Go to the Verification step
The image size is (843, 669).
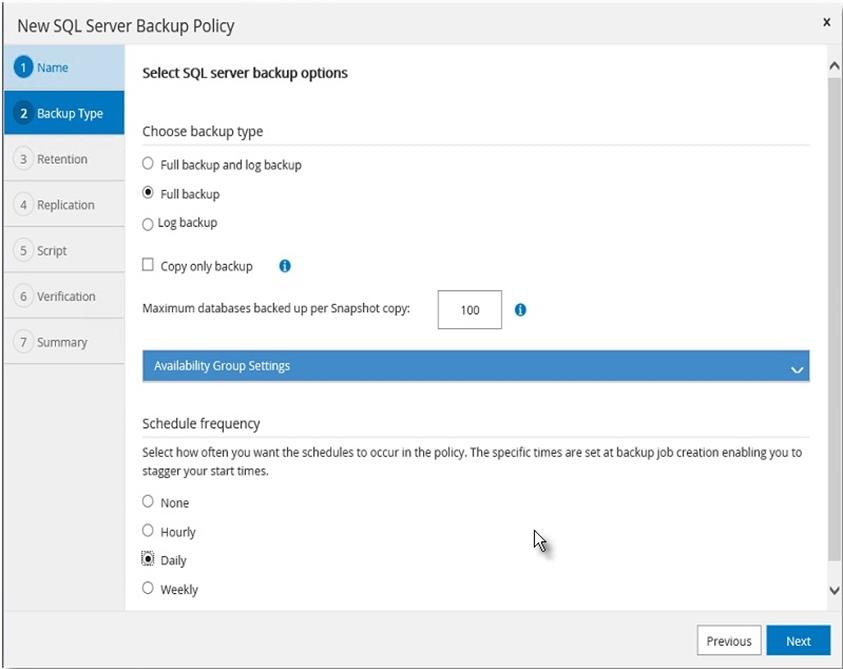64,296
